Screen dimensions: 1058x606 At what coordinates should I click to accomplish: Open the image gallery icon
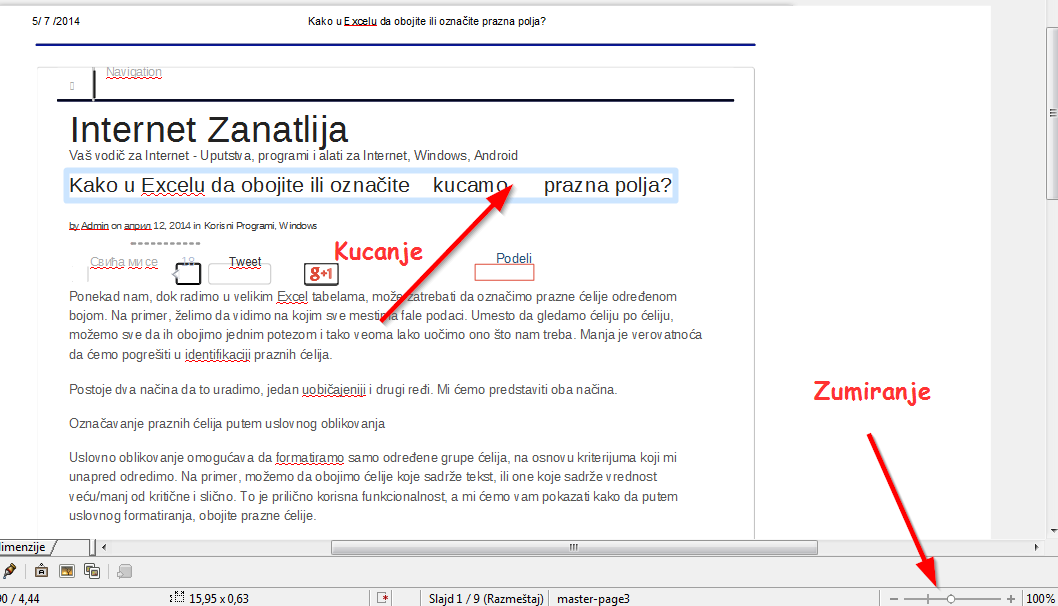[x=92, y=571]
